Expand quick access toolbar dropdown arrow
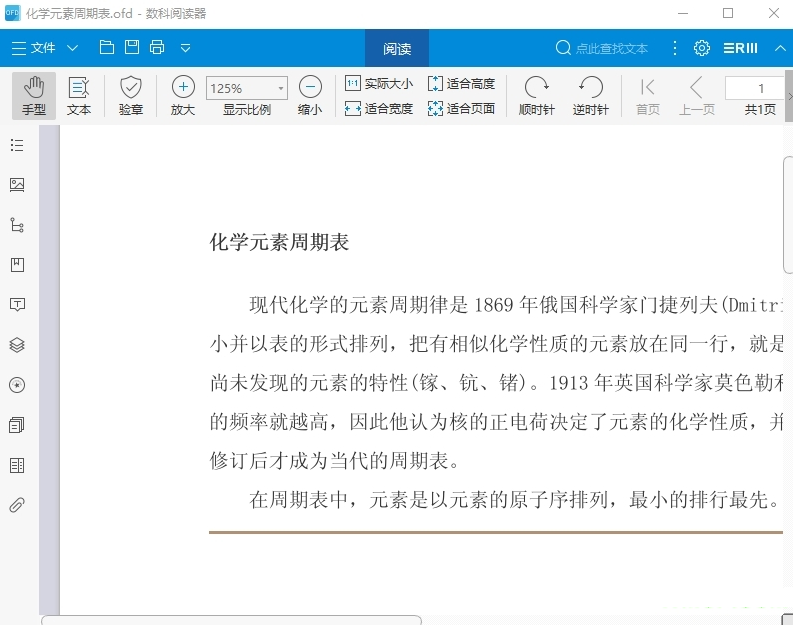This screenshot has height=625, width=794. click(185, 48)
